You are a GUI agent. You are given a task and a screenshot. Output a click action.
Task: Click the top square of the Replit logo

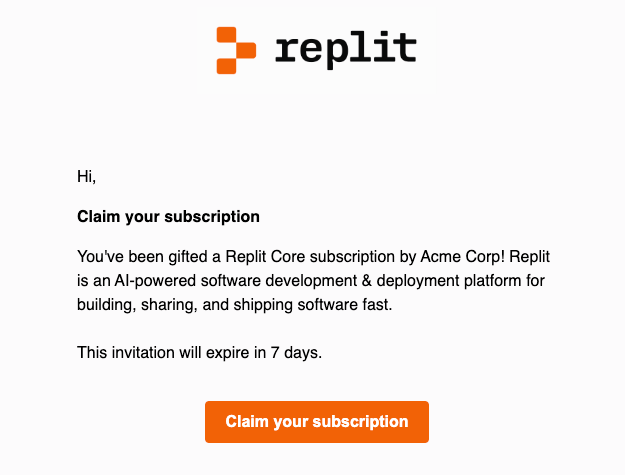[226, 34]
